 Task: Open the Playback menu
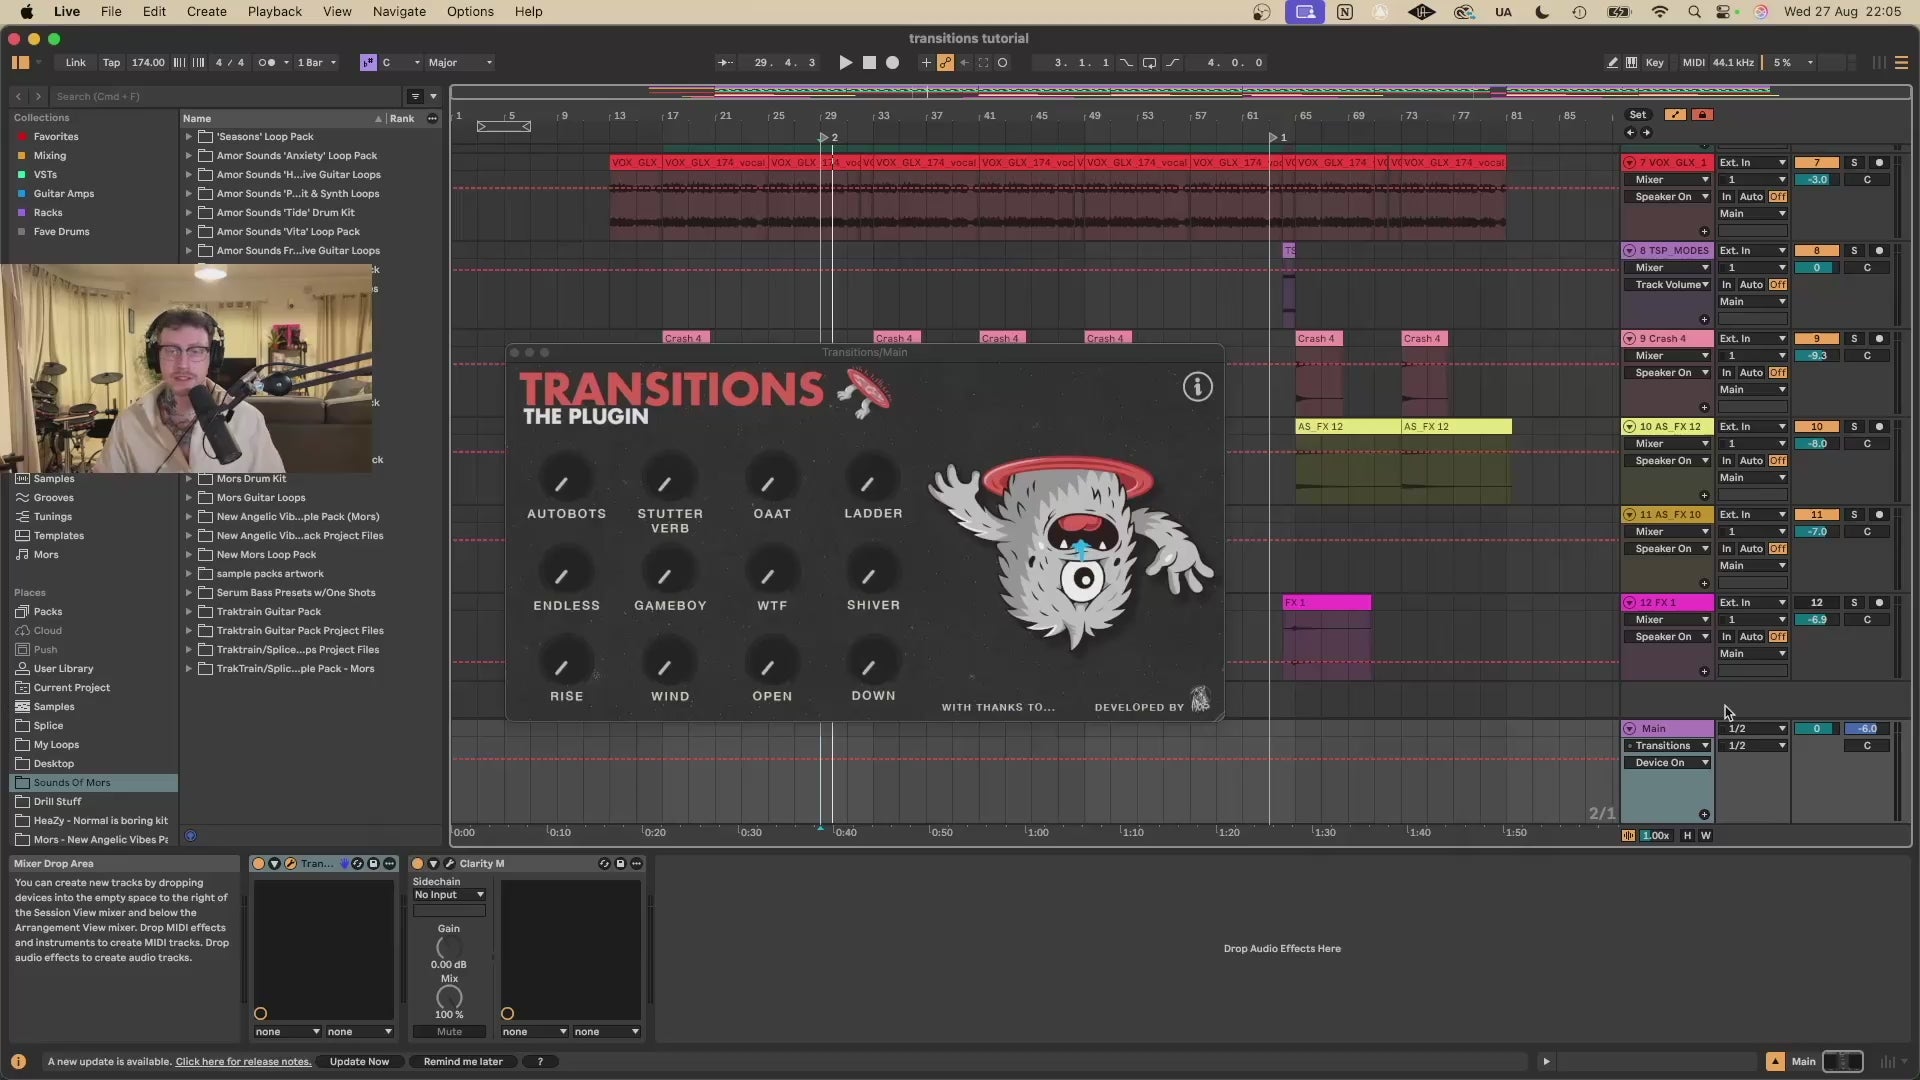(x=275, y=12)
